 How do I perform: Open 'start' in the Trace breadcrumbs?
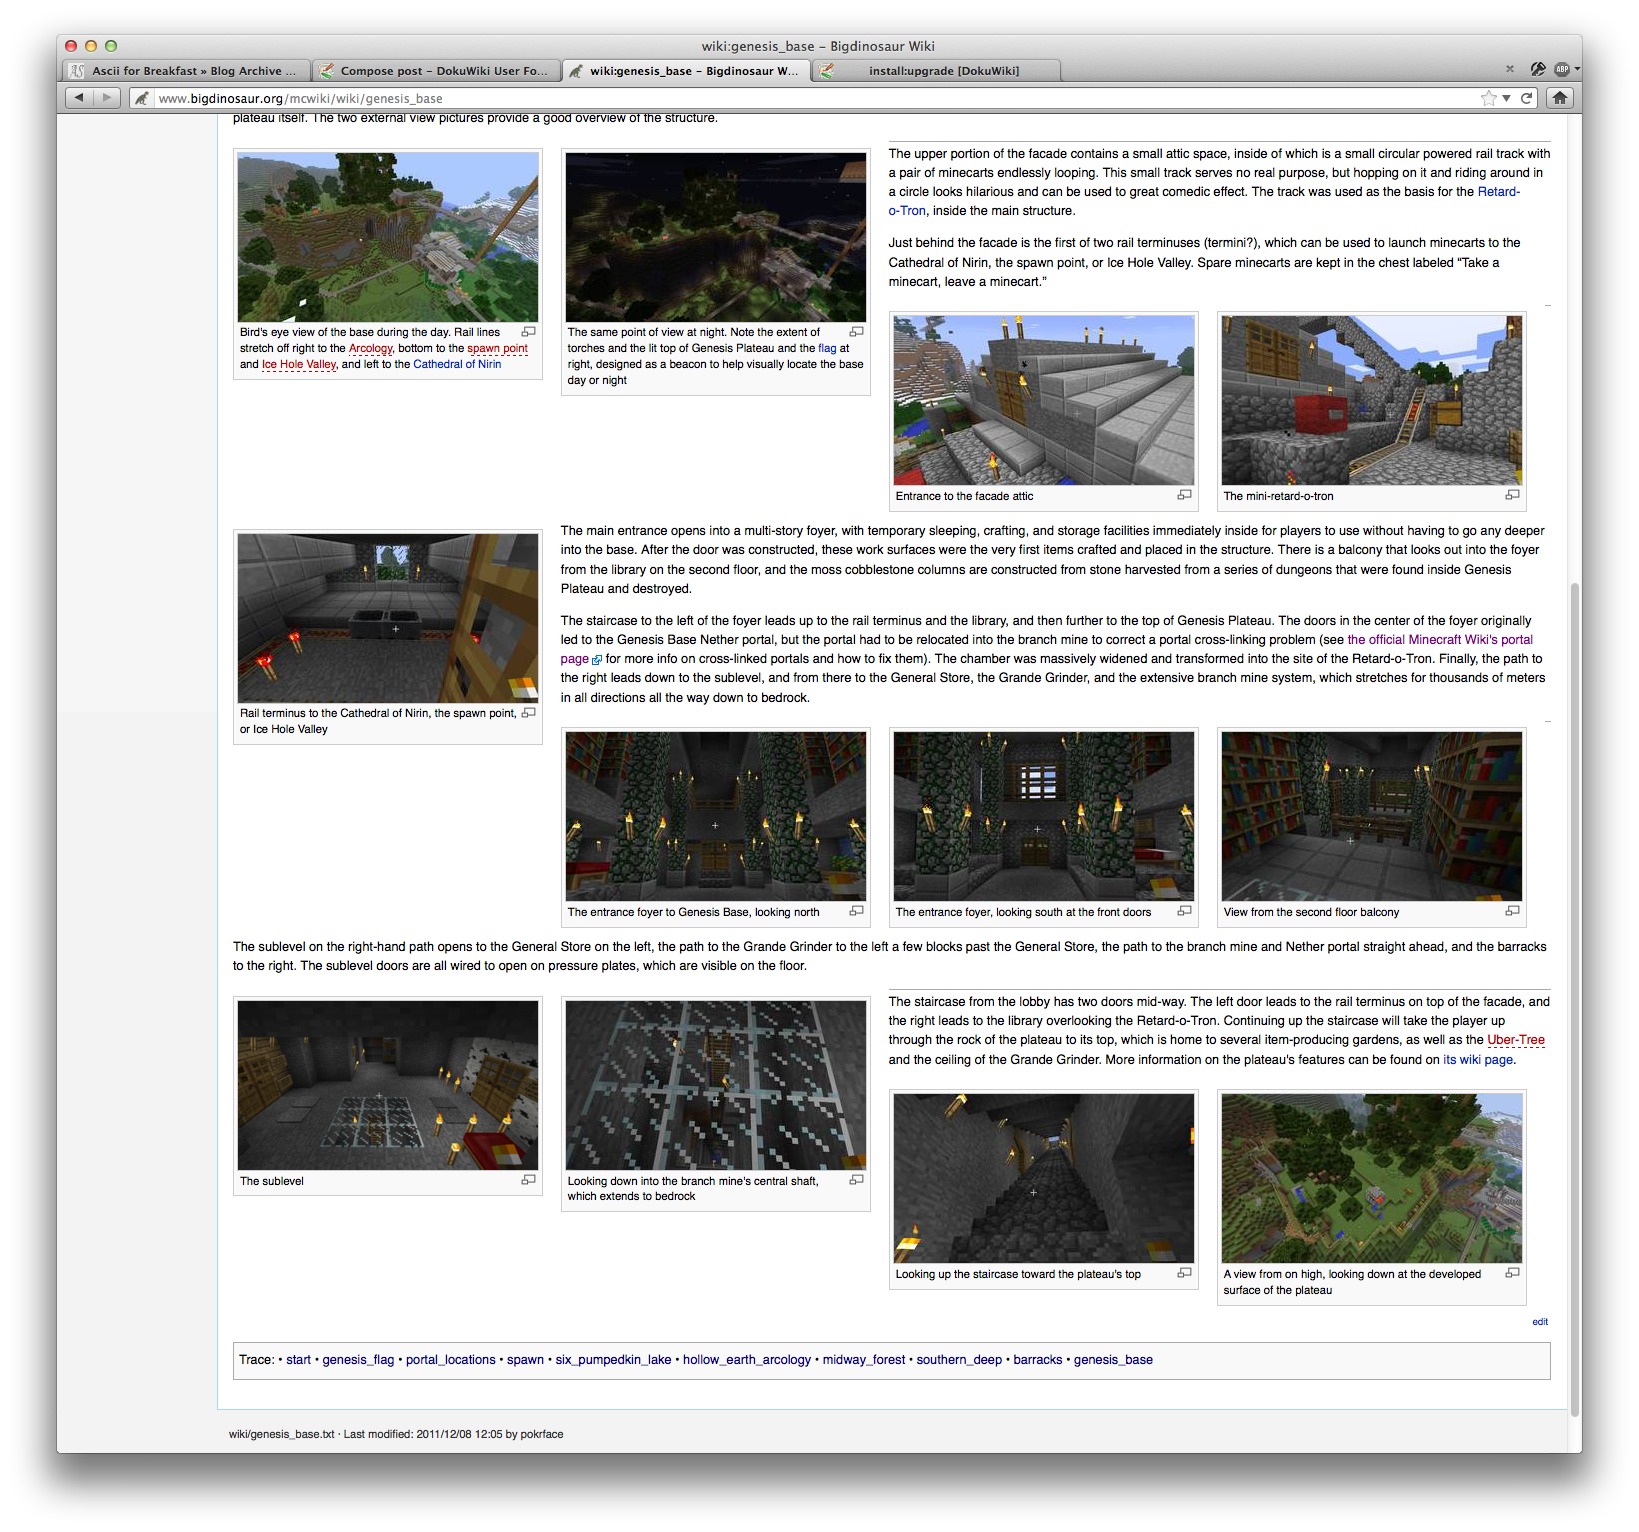click(x=298, y=1360)
